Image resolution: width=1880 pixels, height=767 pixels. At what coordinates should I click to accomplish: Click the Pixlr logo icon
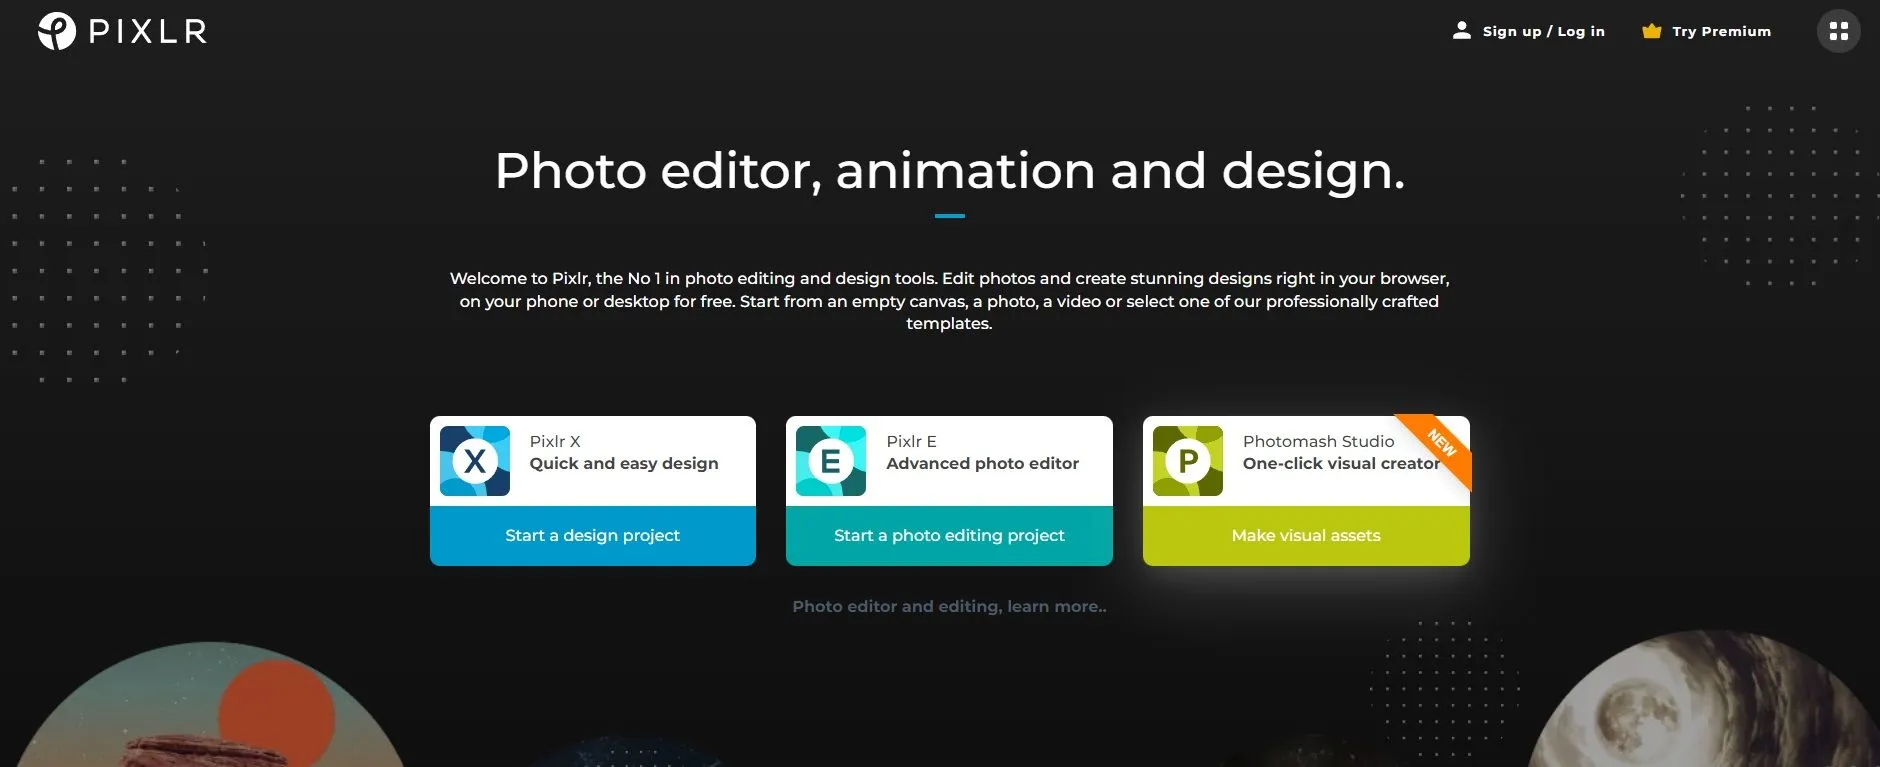[57, 31]
